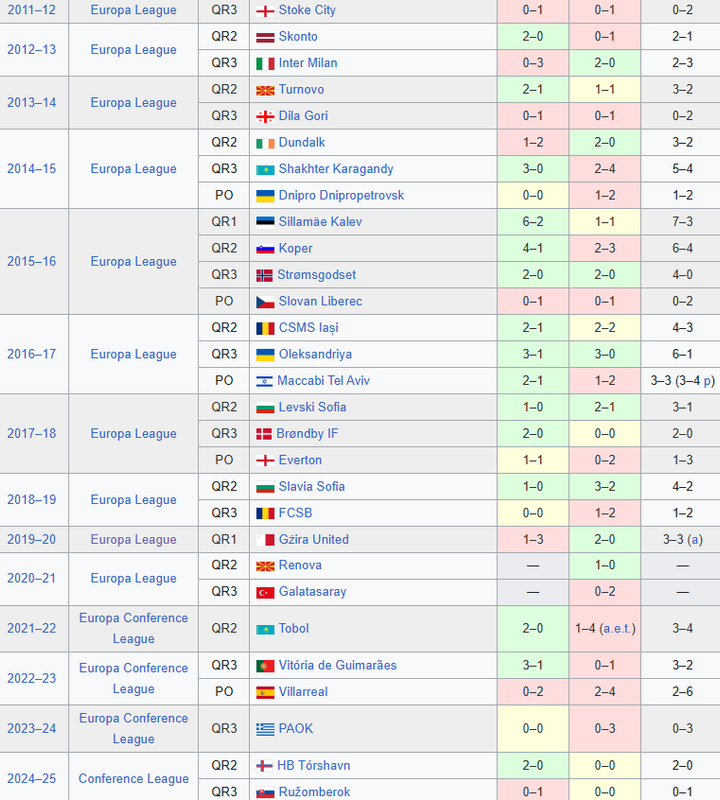The width and height of the screenshot is (720, 800).
Task: Click the Faroe Islands flag beside HB Tórshavn
Action: (x=264, y=766)
